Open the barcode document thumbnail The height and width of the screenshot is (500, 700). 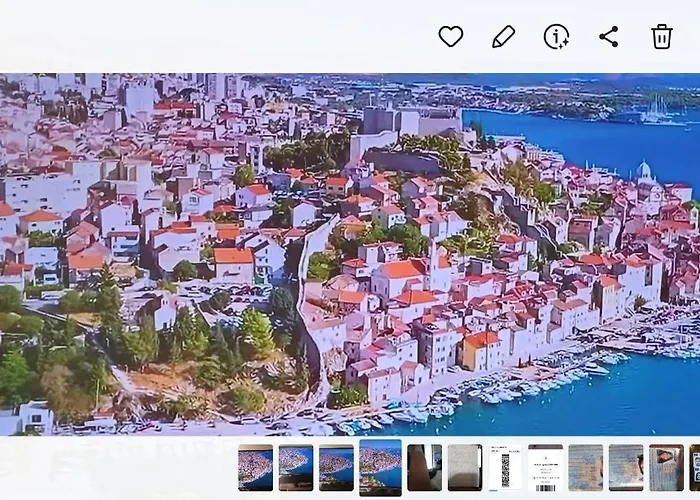545,467
